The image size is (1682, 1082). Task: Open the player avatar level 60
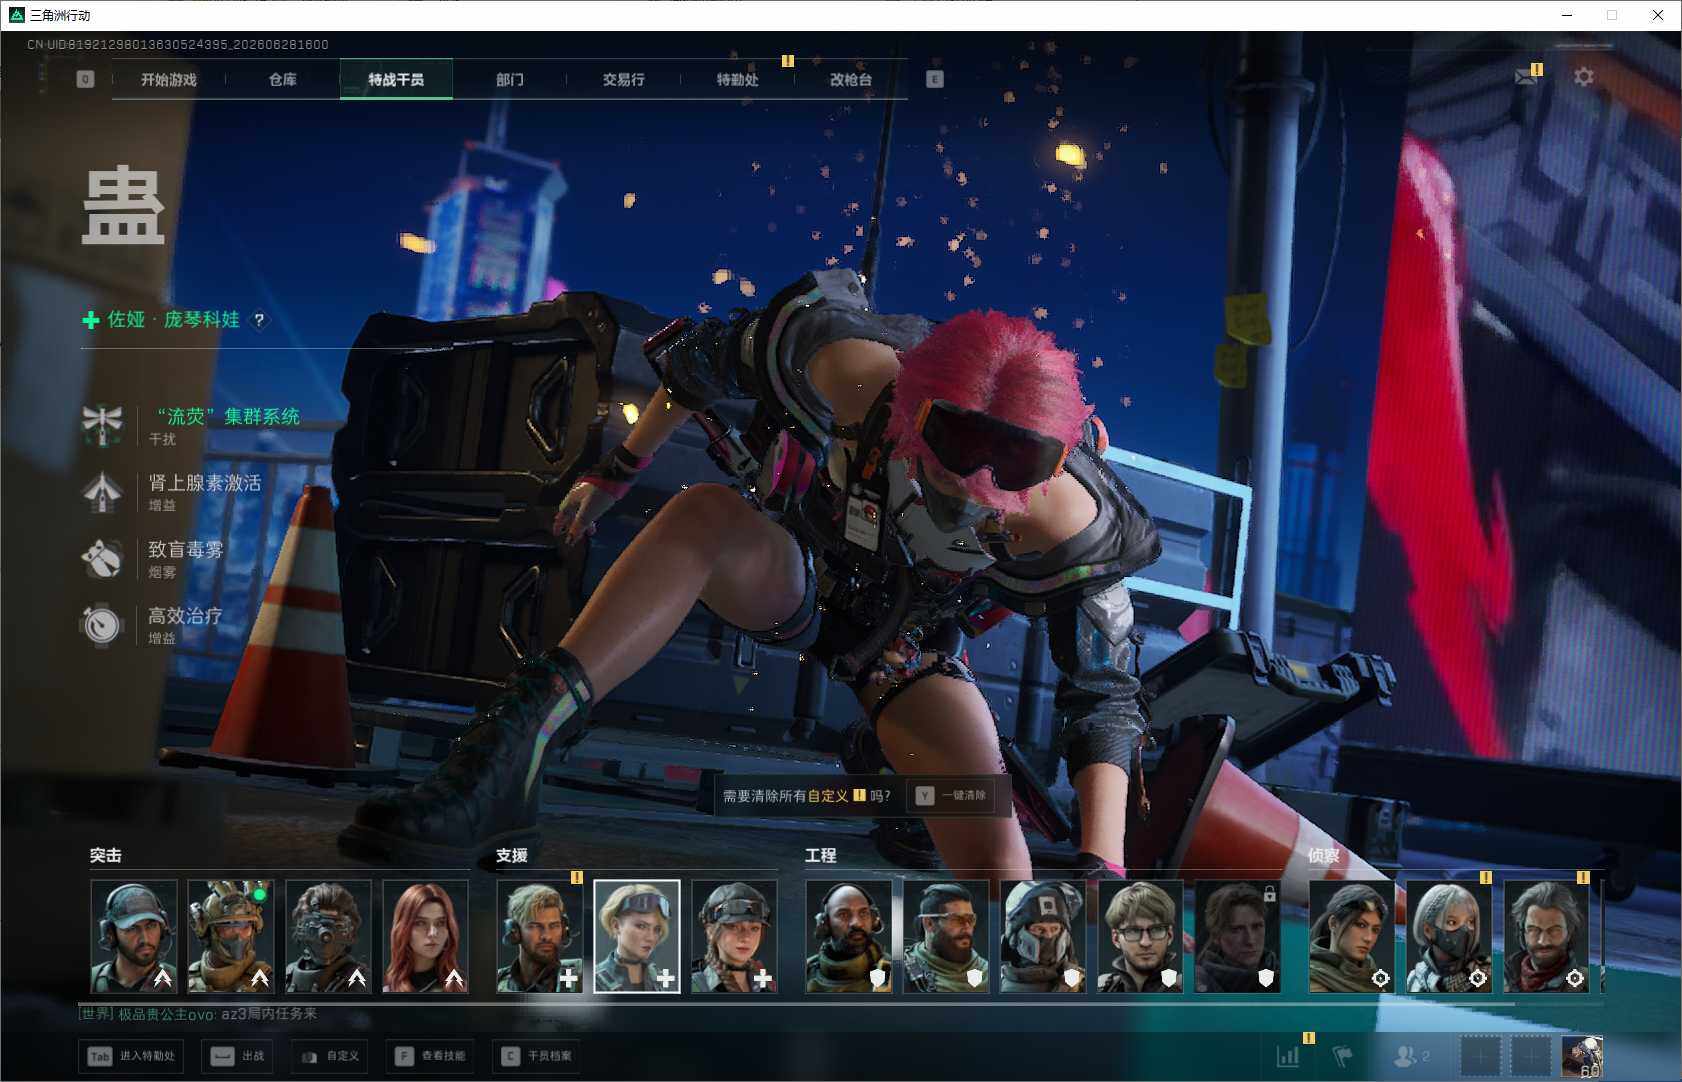pyautogui.click(x=1581, y=1056)
